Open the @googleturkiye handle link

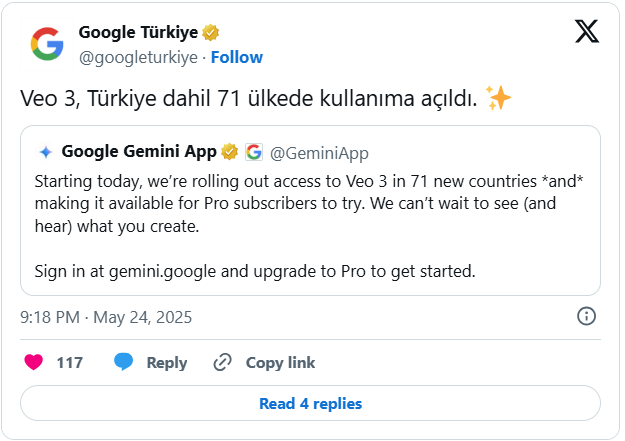click(138, 57)
